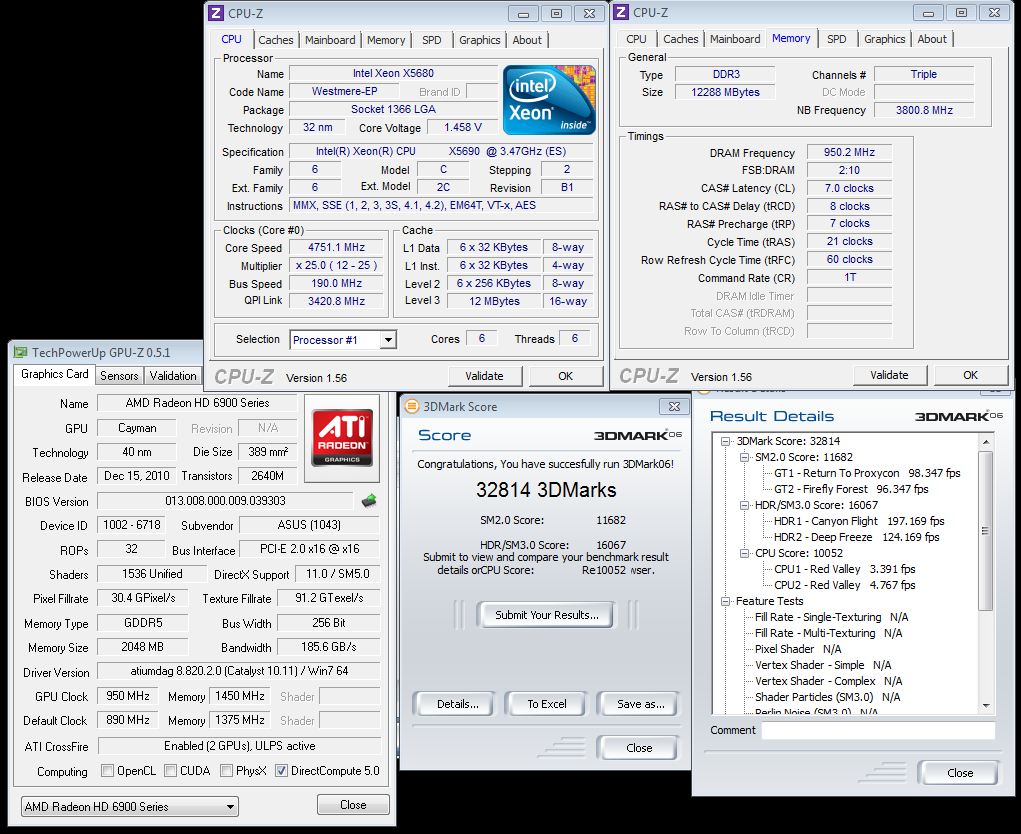Click OK in the left CPU-Z window
1021x834 pixels.
pyautogui.click(x=565, y=376)
